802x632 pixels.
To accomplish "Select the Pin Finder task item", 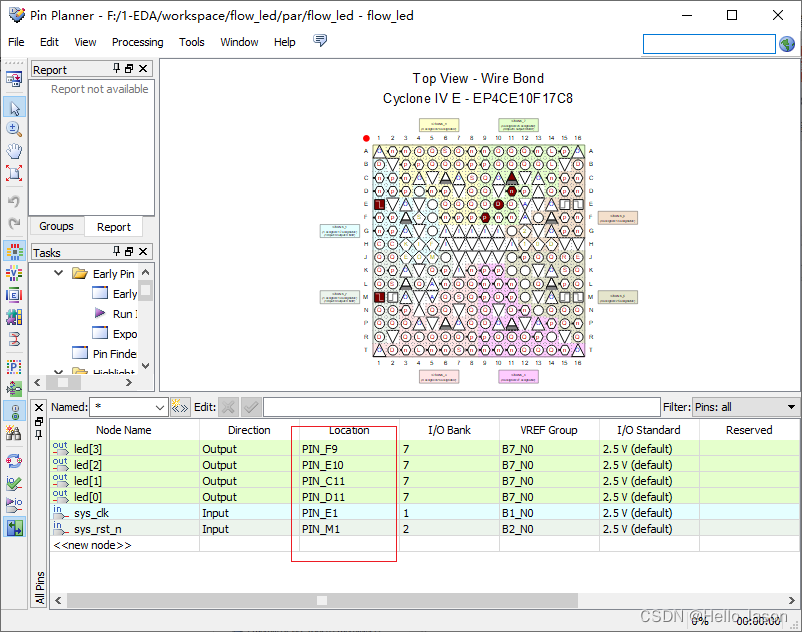I will click(x=105, y=353).
